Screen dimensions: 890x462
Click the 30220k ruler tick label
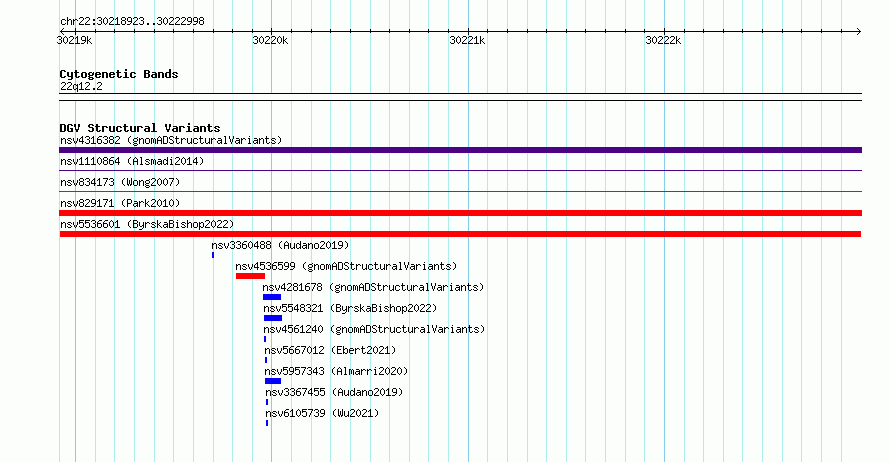[270, 40]
